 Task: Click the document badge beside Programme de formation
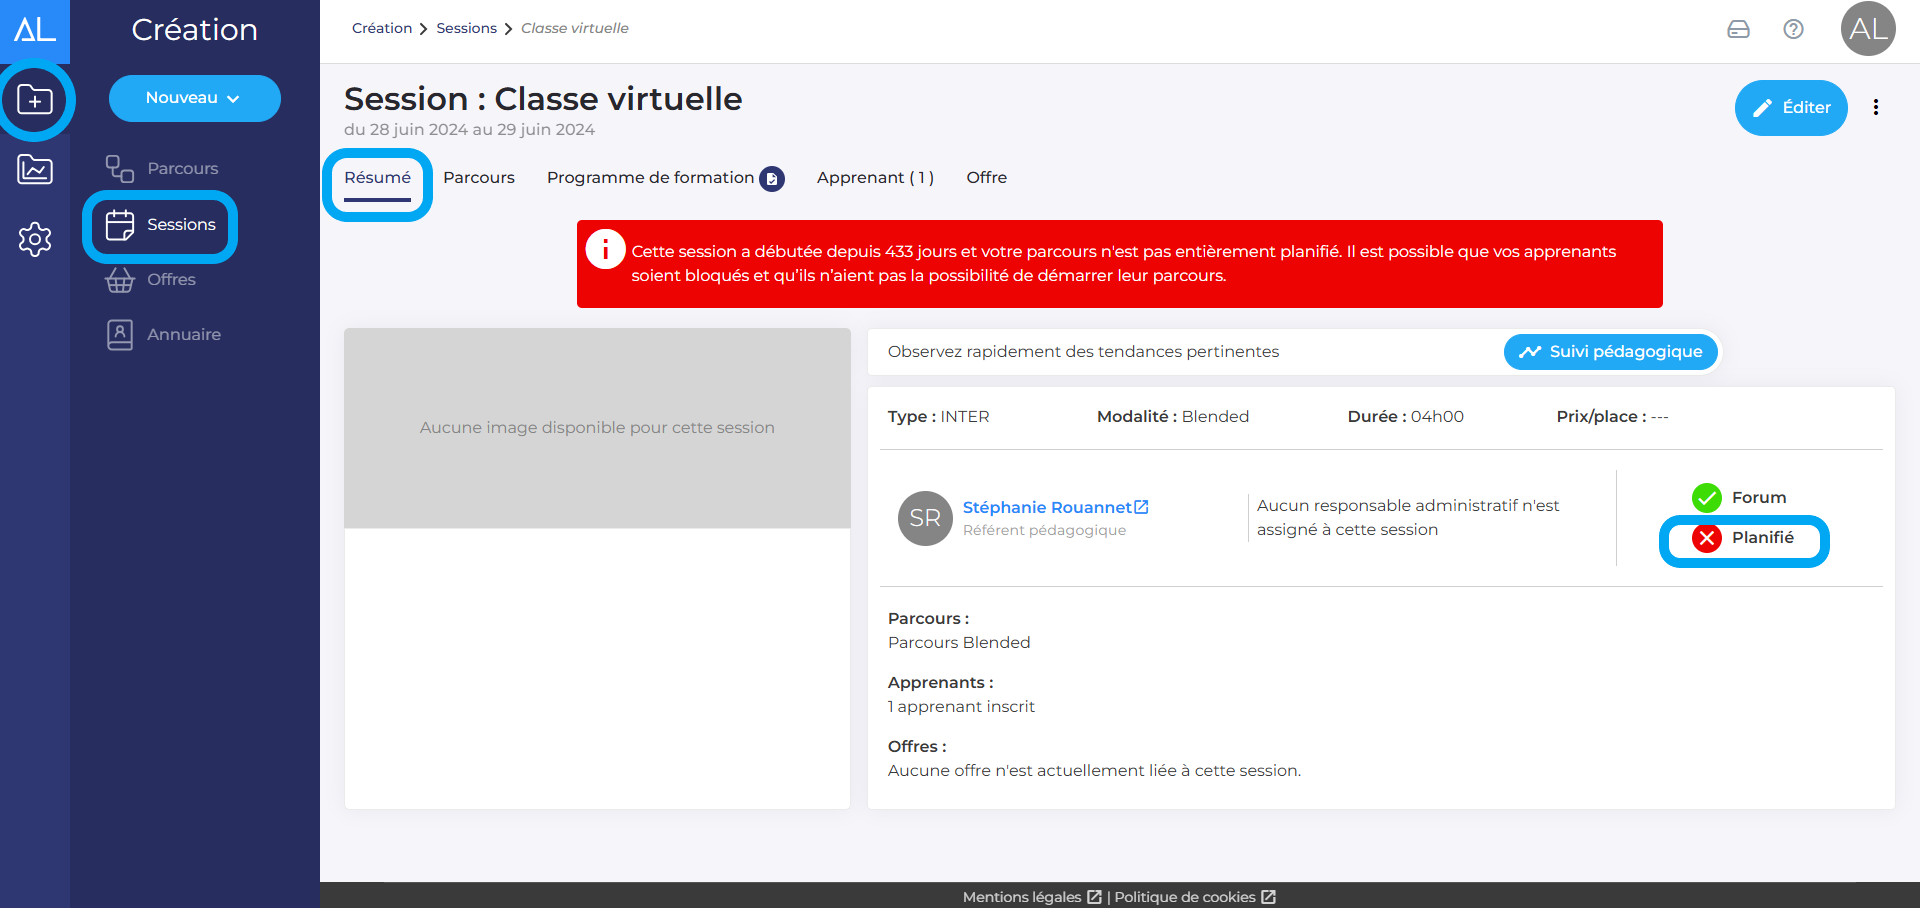(772, 179)
